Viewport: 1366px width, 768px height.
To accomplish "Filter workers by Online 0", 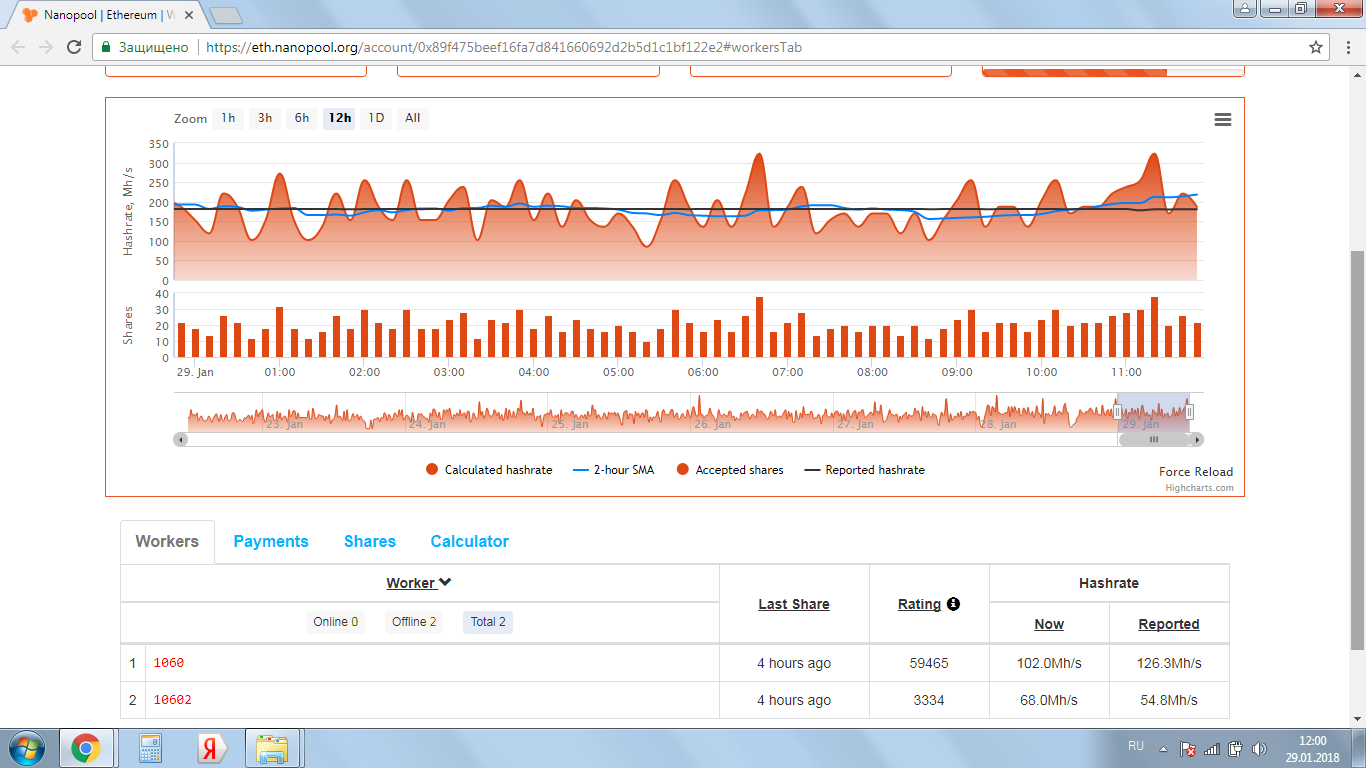I will pyautogui.click(x=335, y=622).
